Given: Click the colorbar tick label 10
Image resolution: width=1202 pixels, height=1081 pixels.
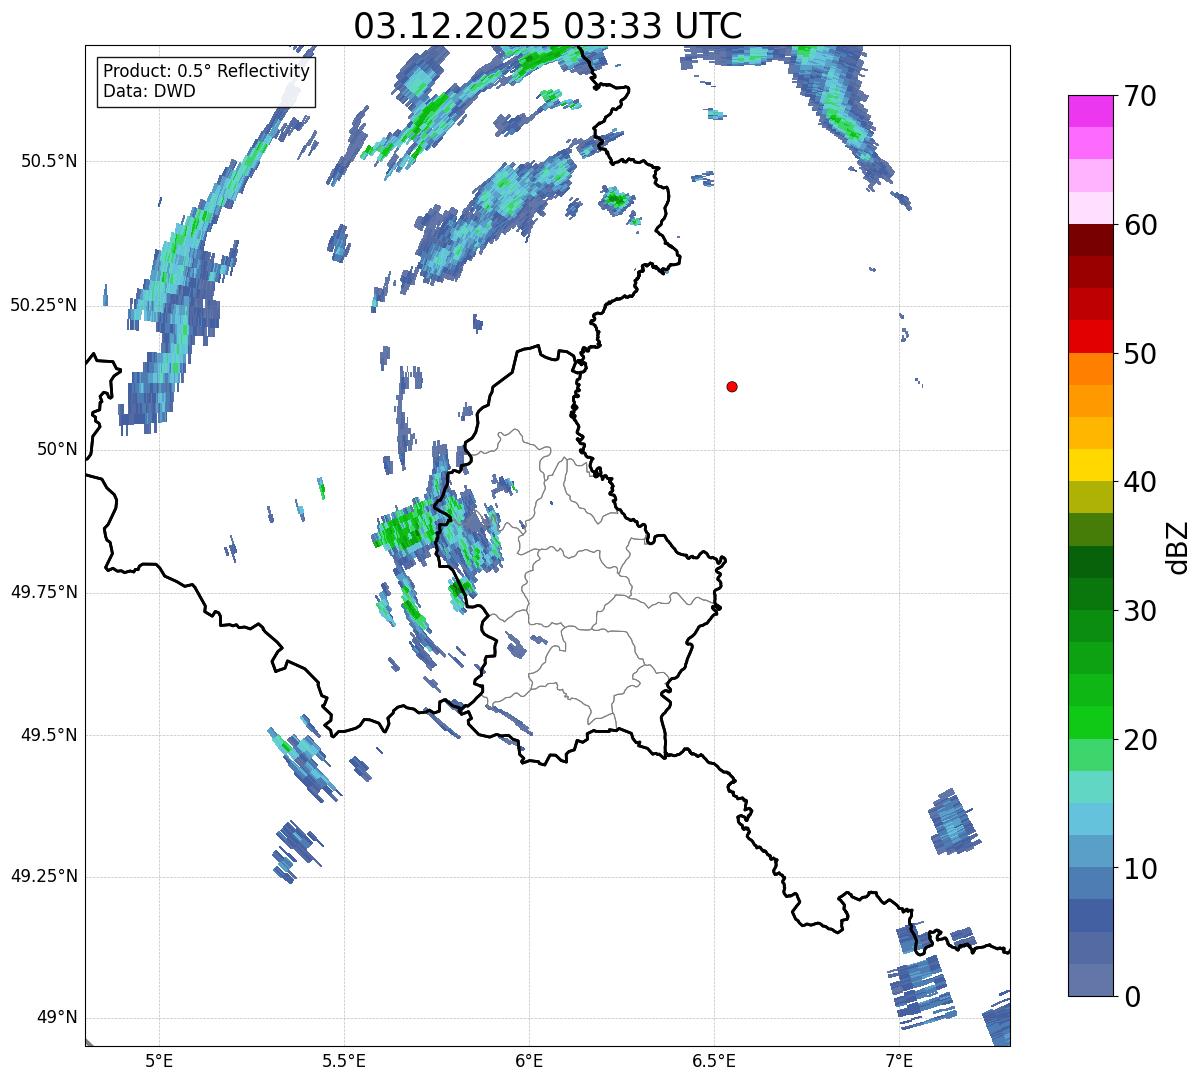Looking at the screenshot, I should click(x=1140, y=868).
